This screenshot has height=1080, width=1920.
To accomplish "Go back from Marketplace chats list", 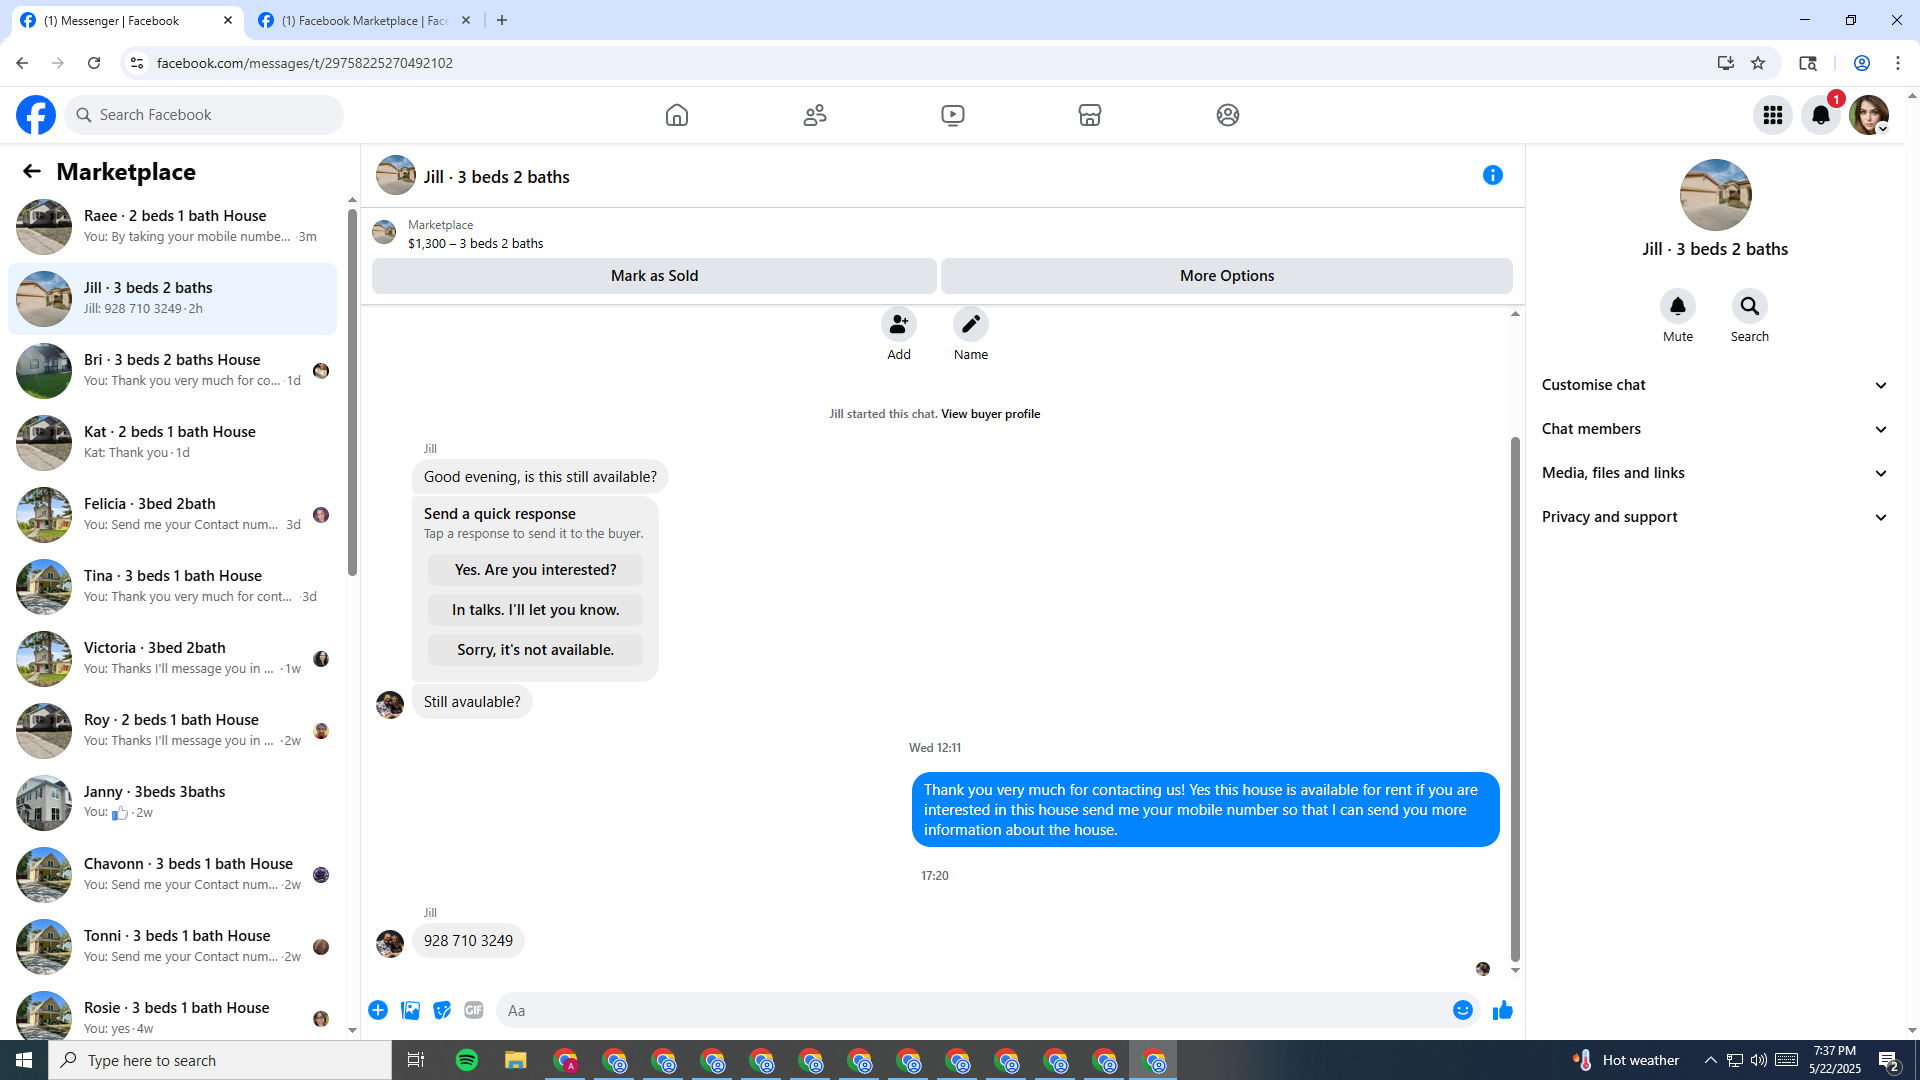I will [32, 172].
